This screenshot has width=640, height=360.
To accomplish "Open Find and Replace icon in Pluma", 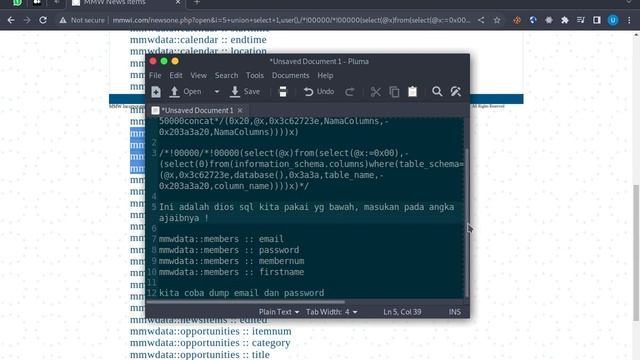I will click(456, 92).
